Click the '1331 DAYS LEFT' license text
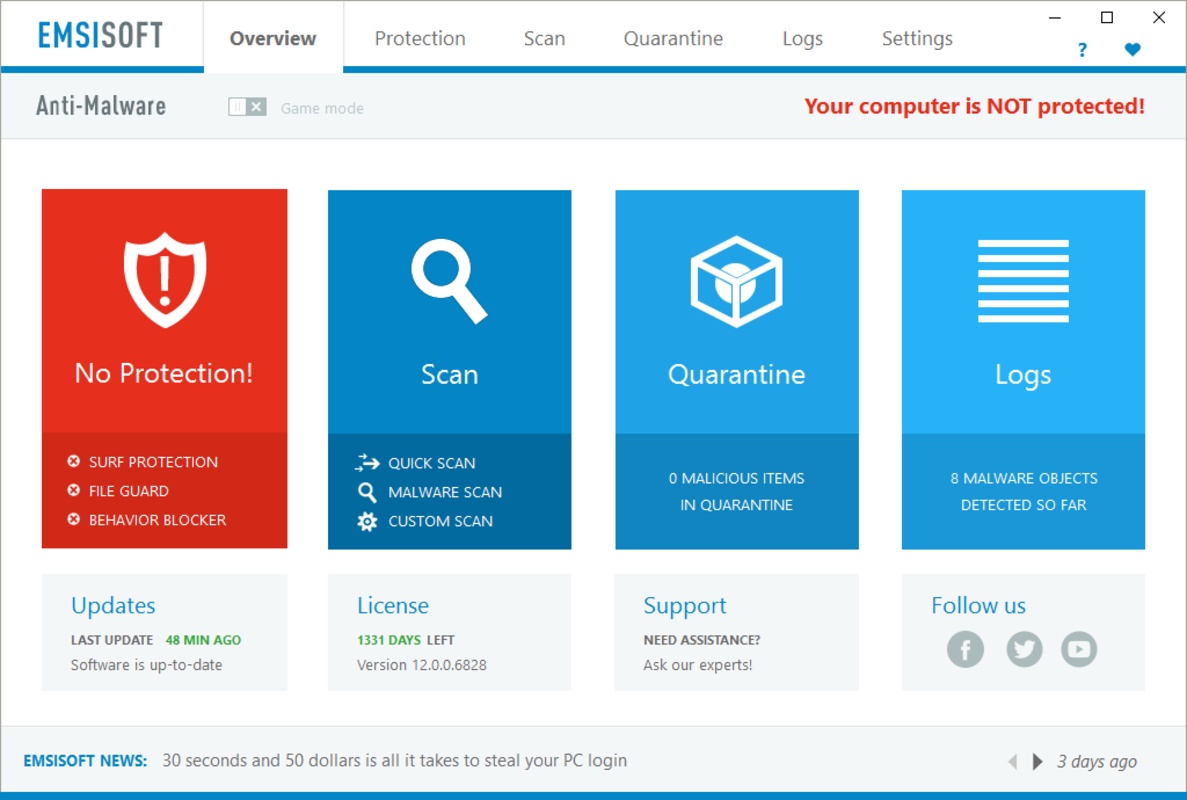Viewport: 1187px width, 800px height. [x=406, y=640]
